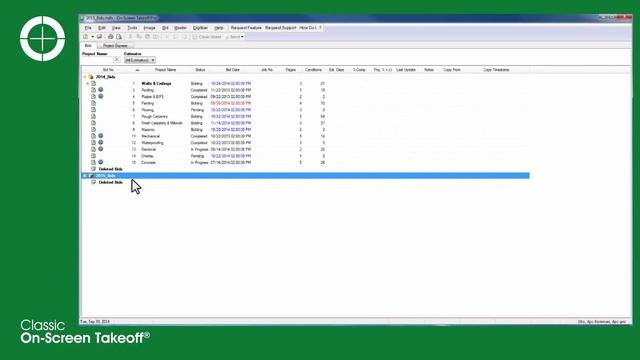The height and width of the screenshot is (360, 640).
Task: Open the Tools menu
Action: pos(132,28)
